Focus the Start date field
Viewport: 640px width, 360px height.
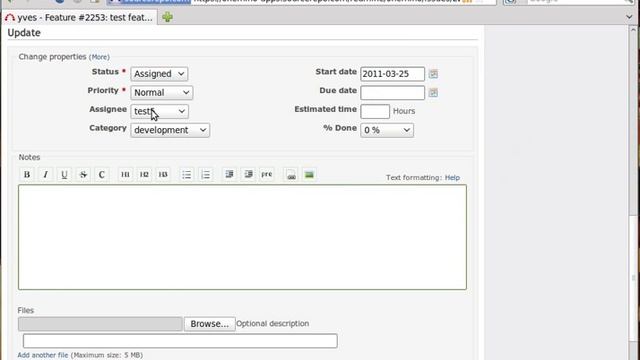coord(392,74)
